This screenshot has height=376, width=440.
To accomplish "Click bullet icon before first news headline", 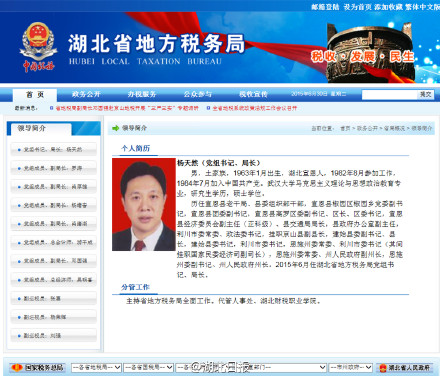I will pos(51,108).
